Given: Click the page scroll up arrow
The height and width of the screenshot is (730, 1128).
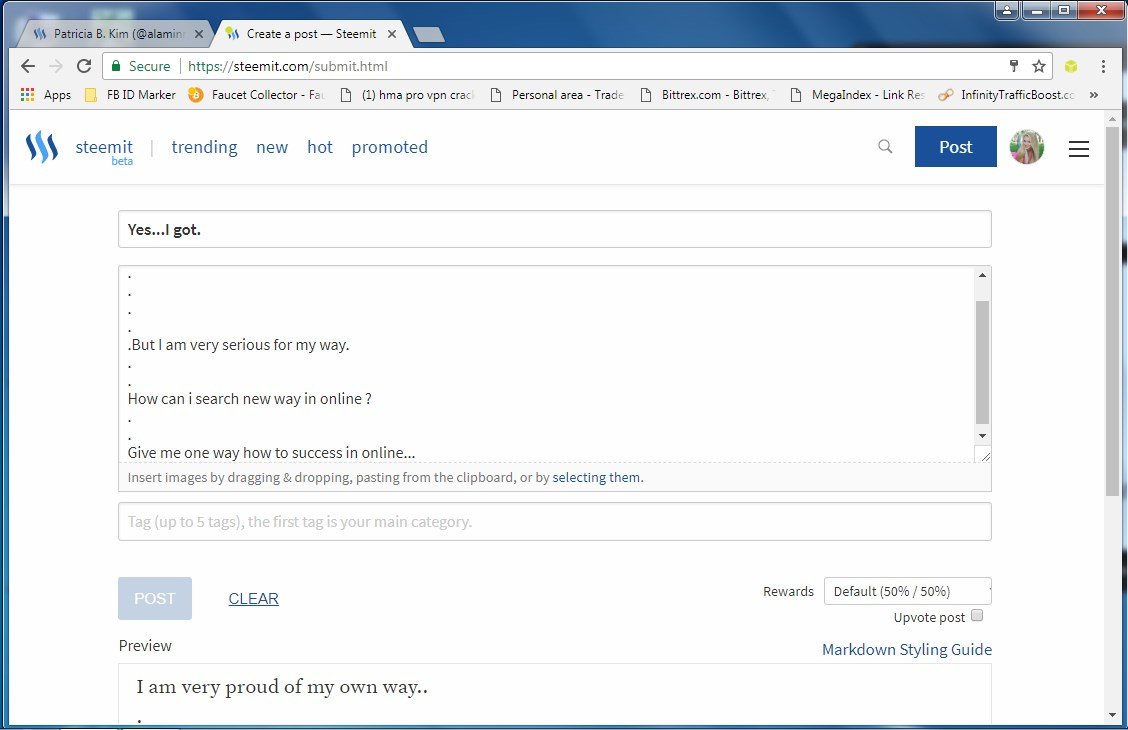Looking at the screenshot, I should 1112,119.
